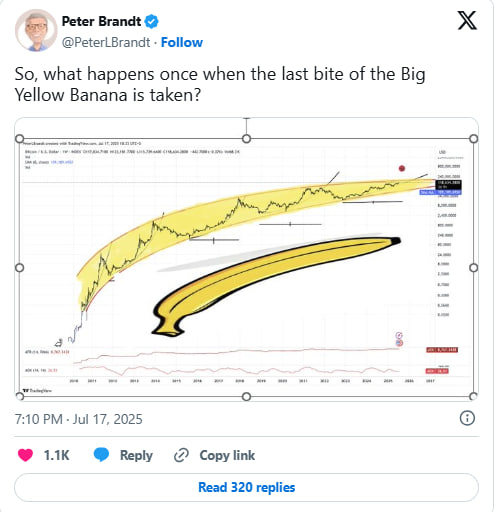The width and height of the screenshot is (494, 512).
Task: Click the blue verified badge
Action: (151, 22)
